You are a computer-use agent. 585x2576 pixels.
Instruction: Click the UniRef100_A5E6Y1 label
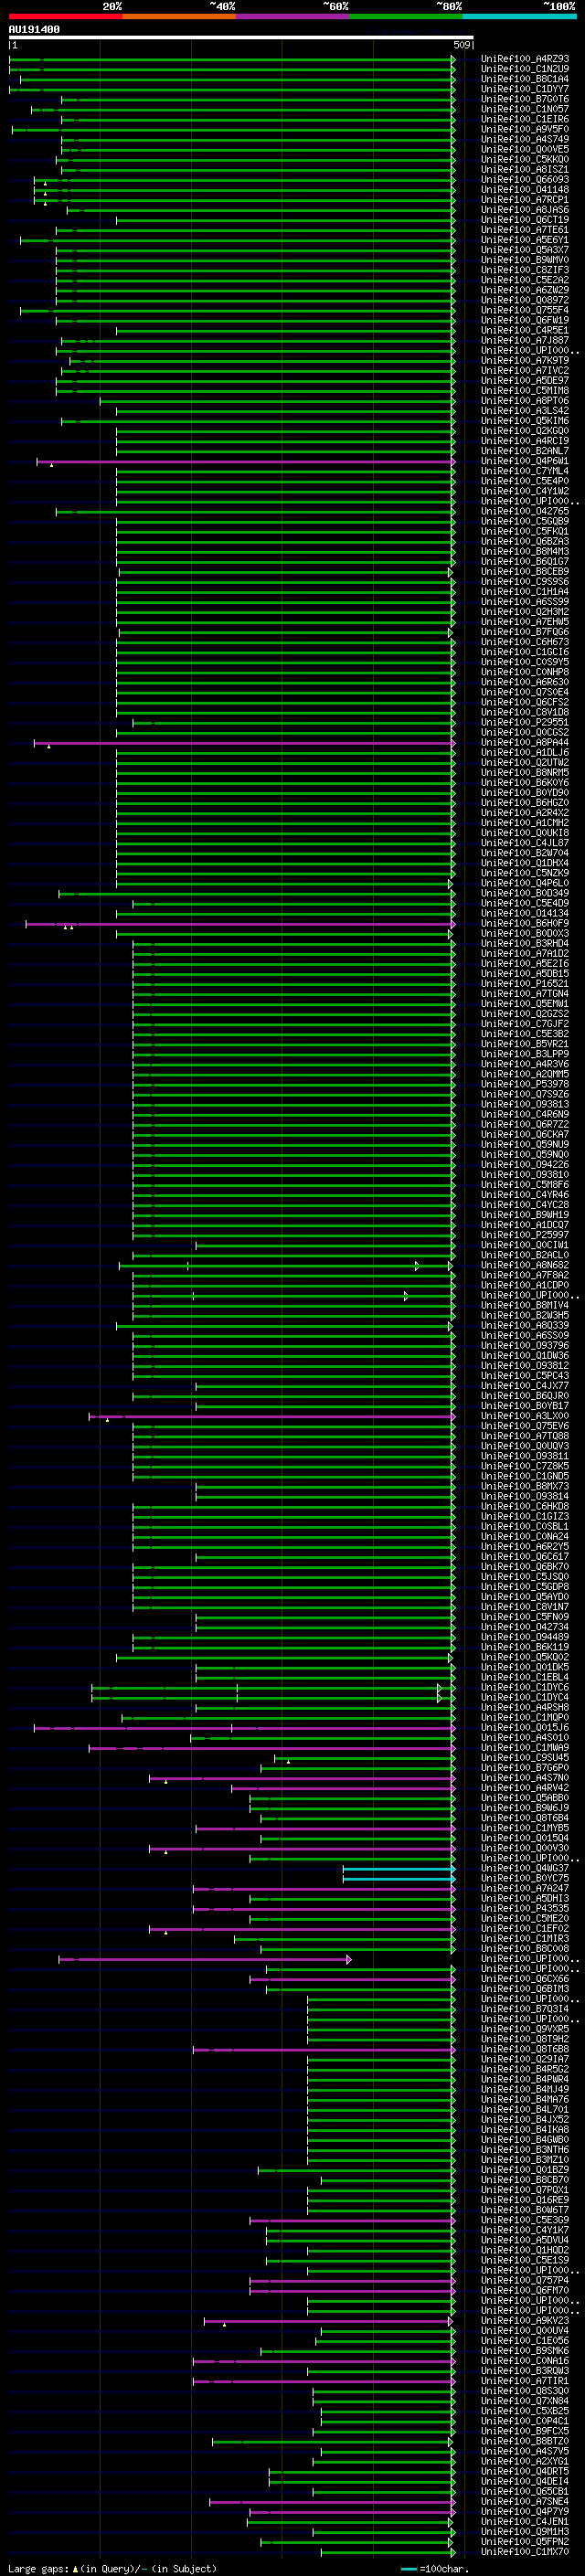(x=525, y=240)
